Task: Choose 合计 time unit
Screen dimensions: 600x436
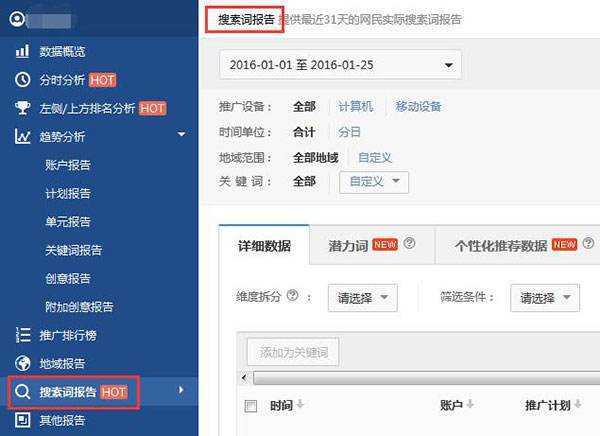Action: click(x=304, y=132)
